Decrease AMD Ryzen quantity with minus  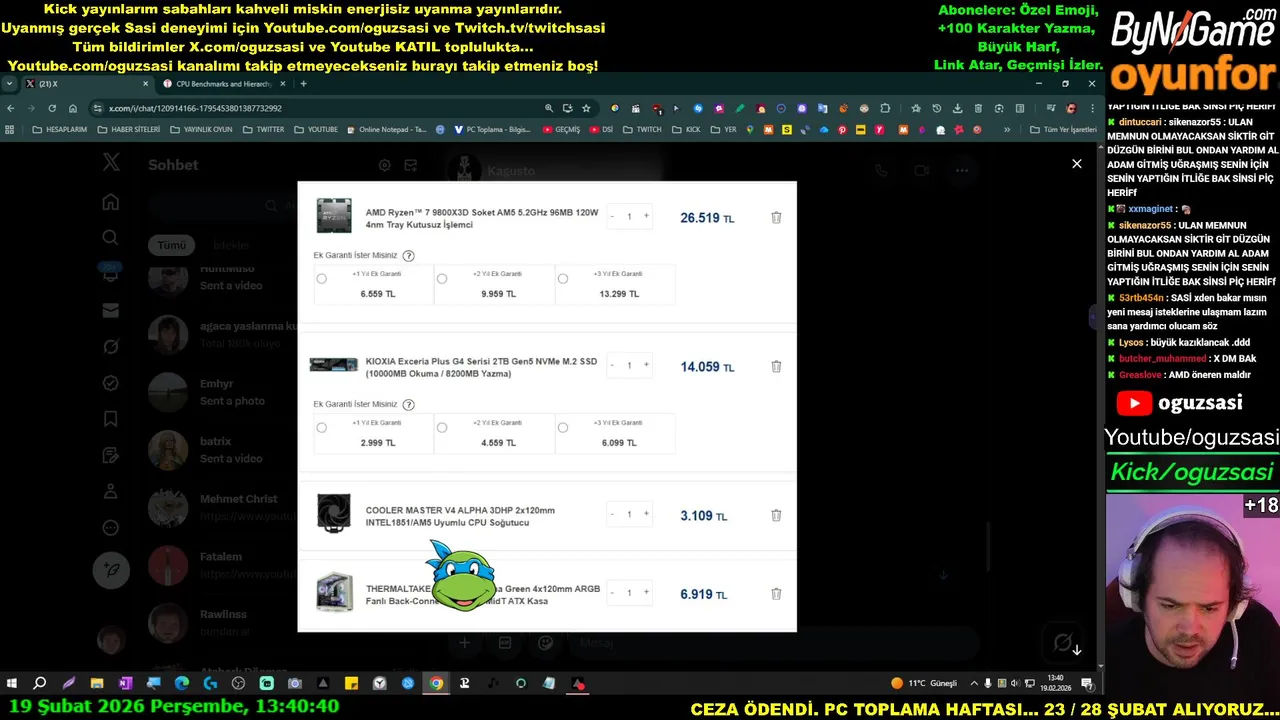(x=612, y=216)
